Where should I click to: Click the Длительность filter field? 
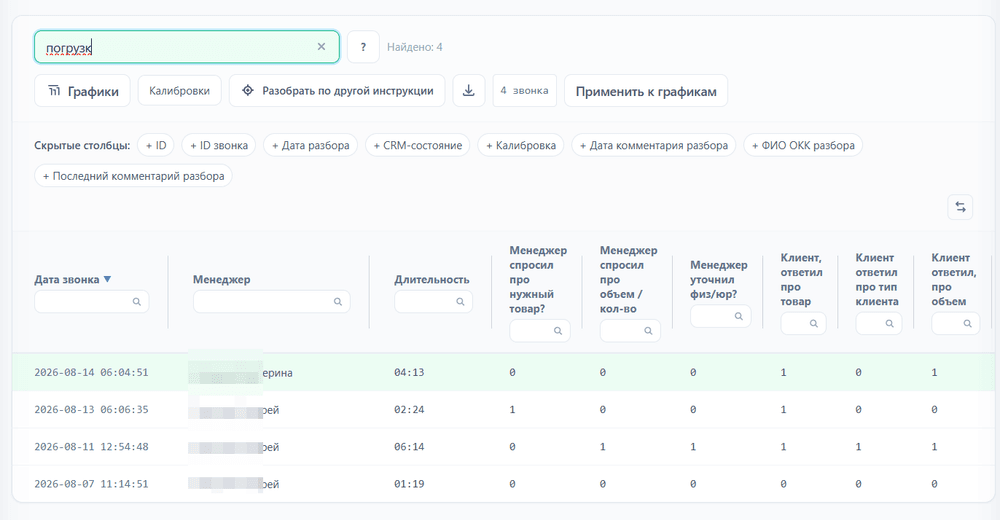coord(433,301)
